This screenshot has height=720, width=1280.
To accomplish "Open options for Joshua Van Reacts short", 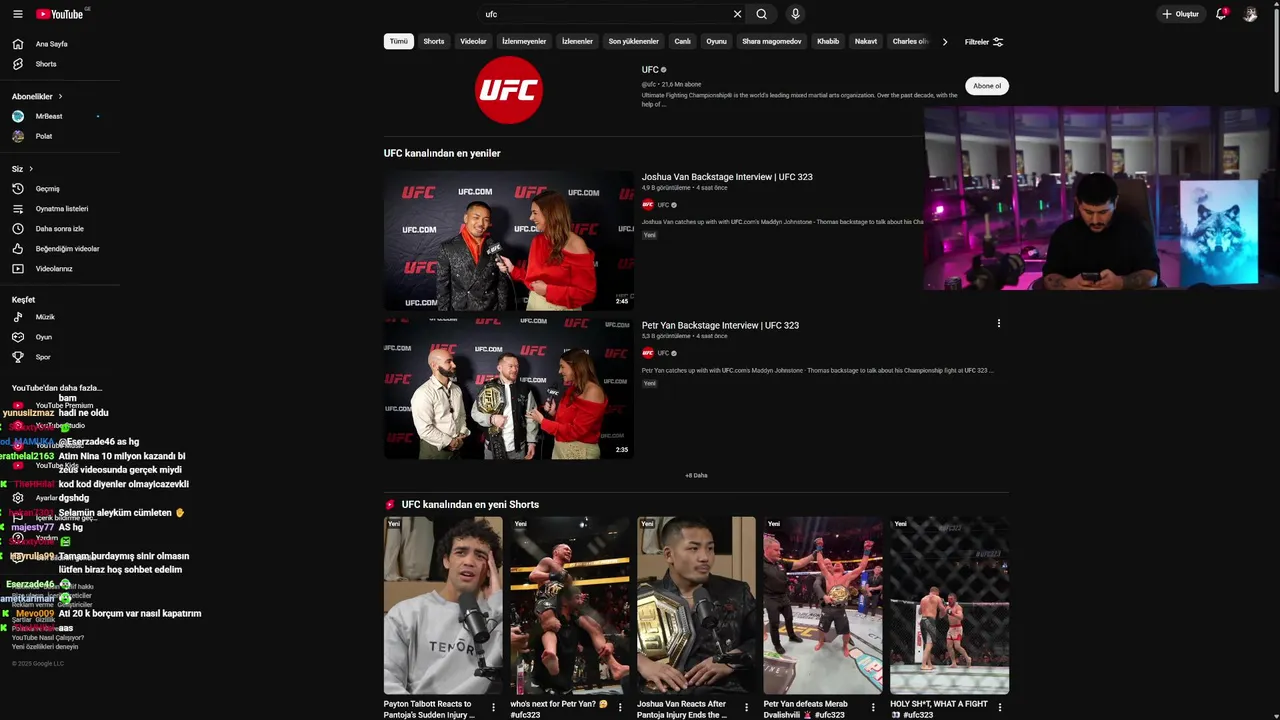I will 746,707.
